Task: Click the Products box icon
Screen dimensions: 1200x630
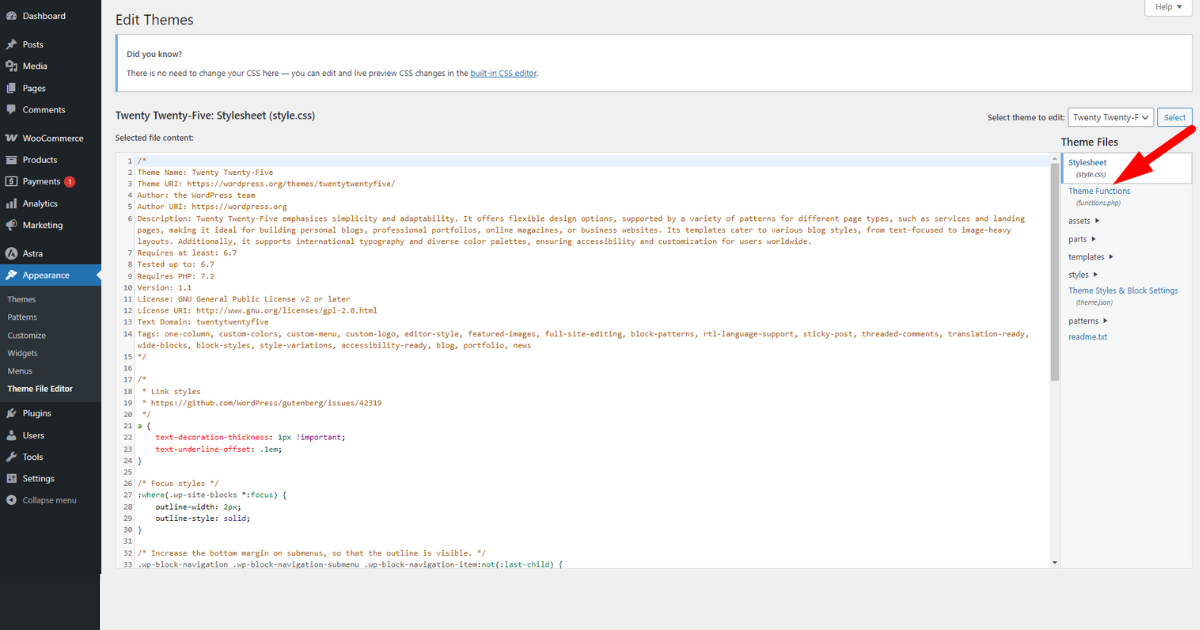Action: tap(11, 160)
